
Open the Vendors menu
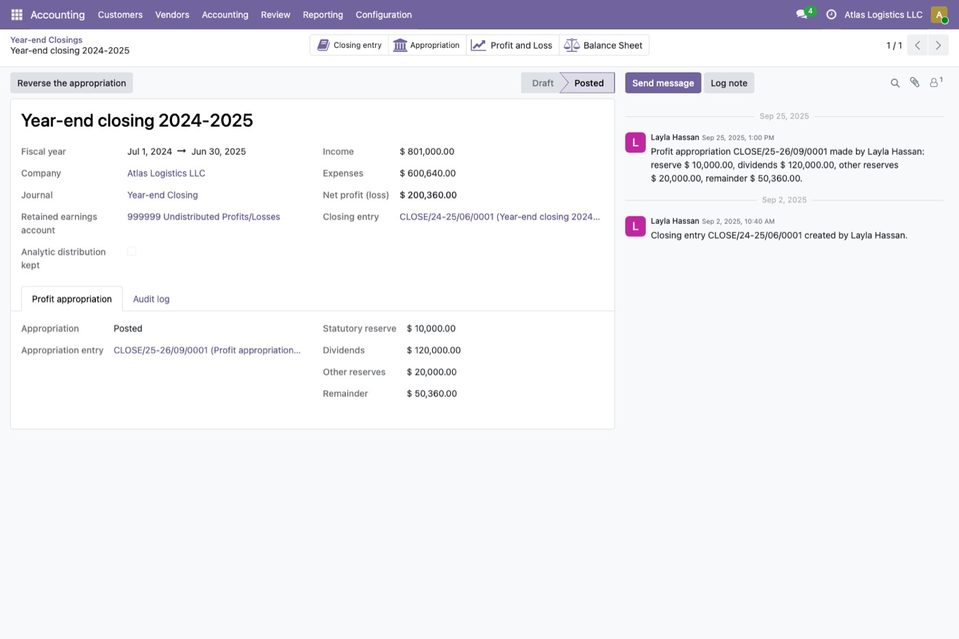click(x=172, y=15)
